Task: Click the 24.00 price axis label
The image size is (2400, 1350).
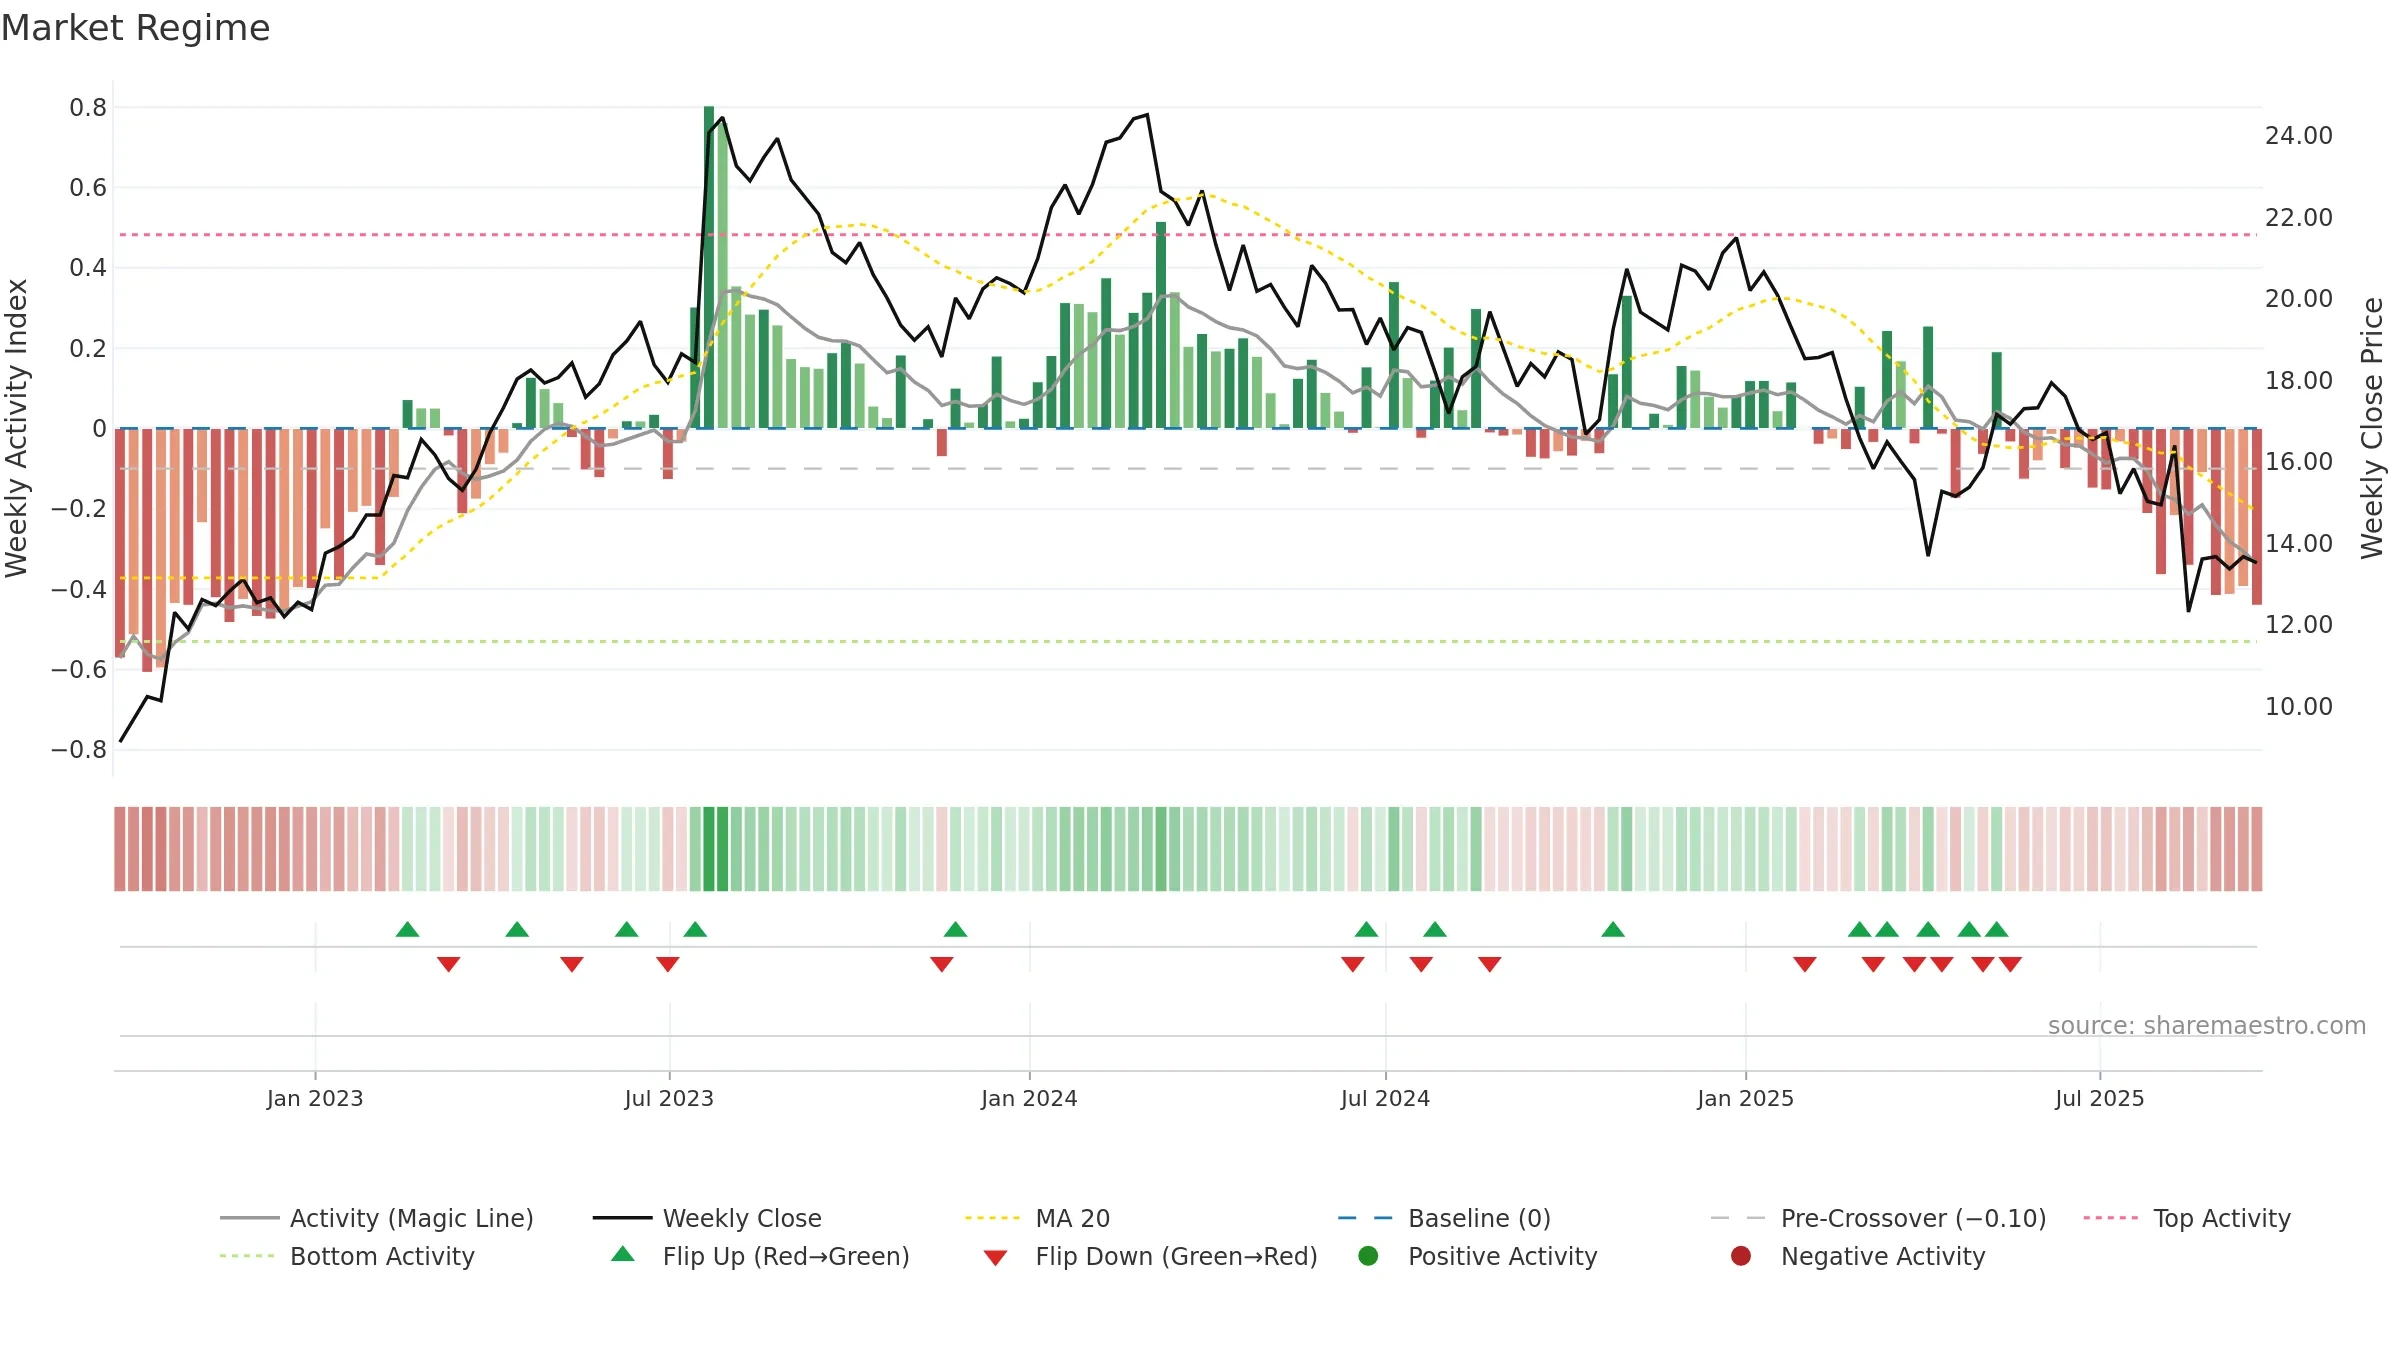Action: tap(2299, 135)
